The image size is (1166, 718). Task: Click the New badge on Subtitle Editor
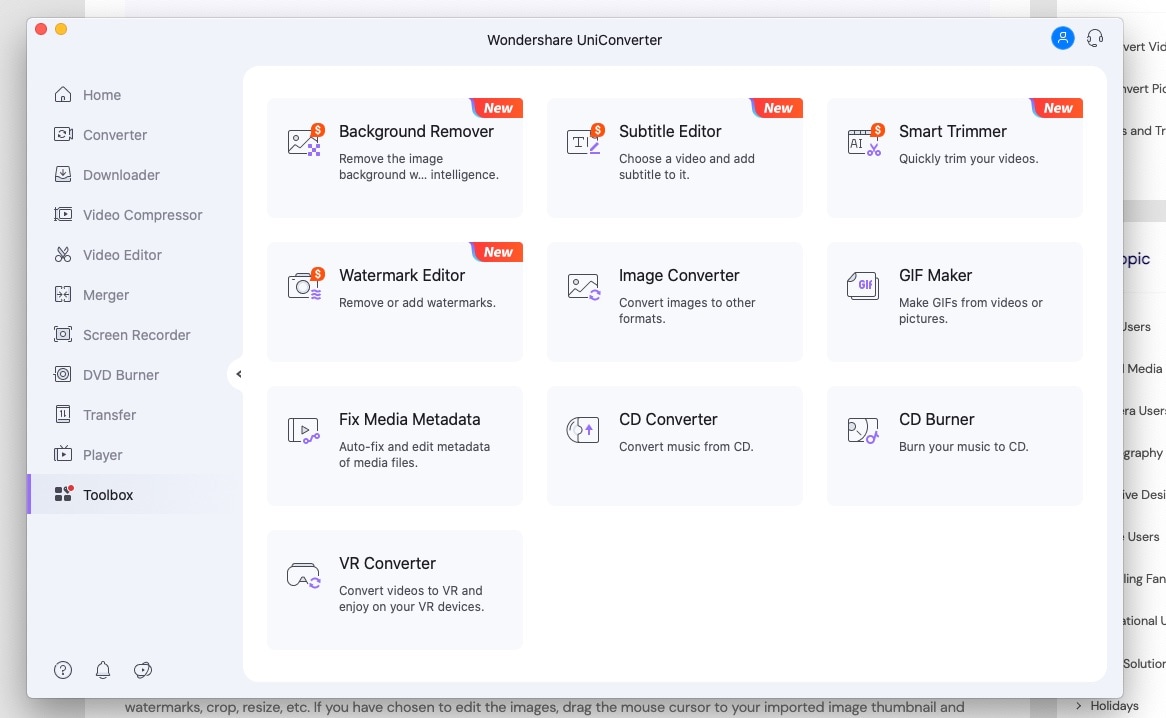point(777,108)
